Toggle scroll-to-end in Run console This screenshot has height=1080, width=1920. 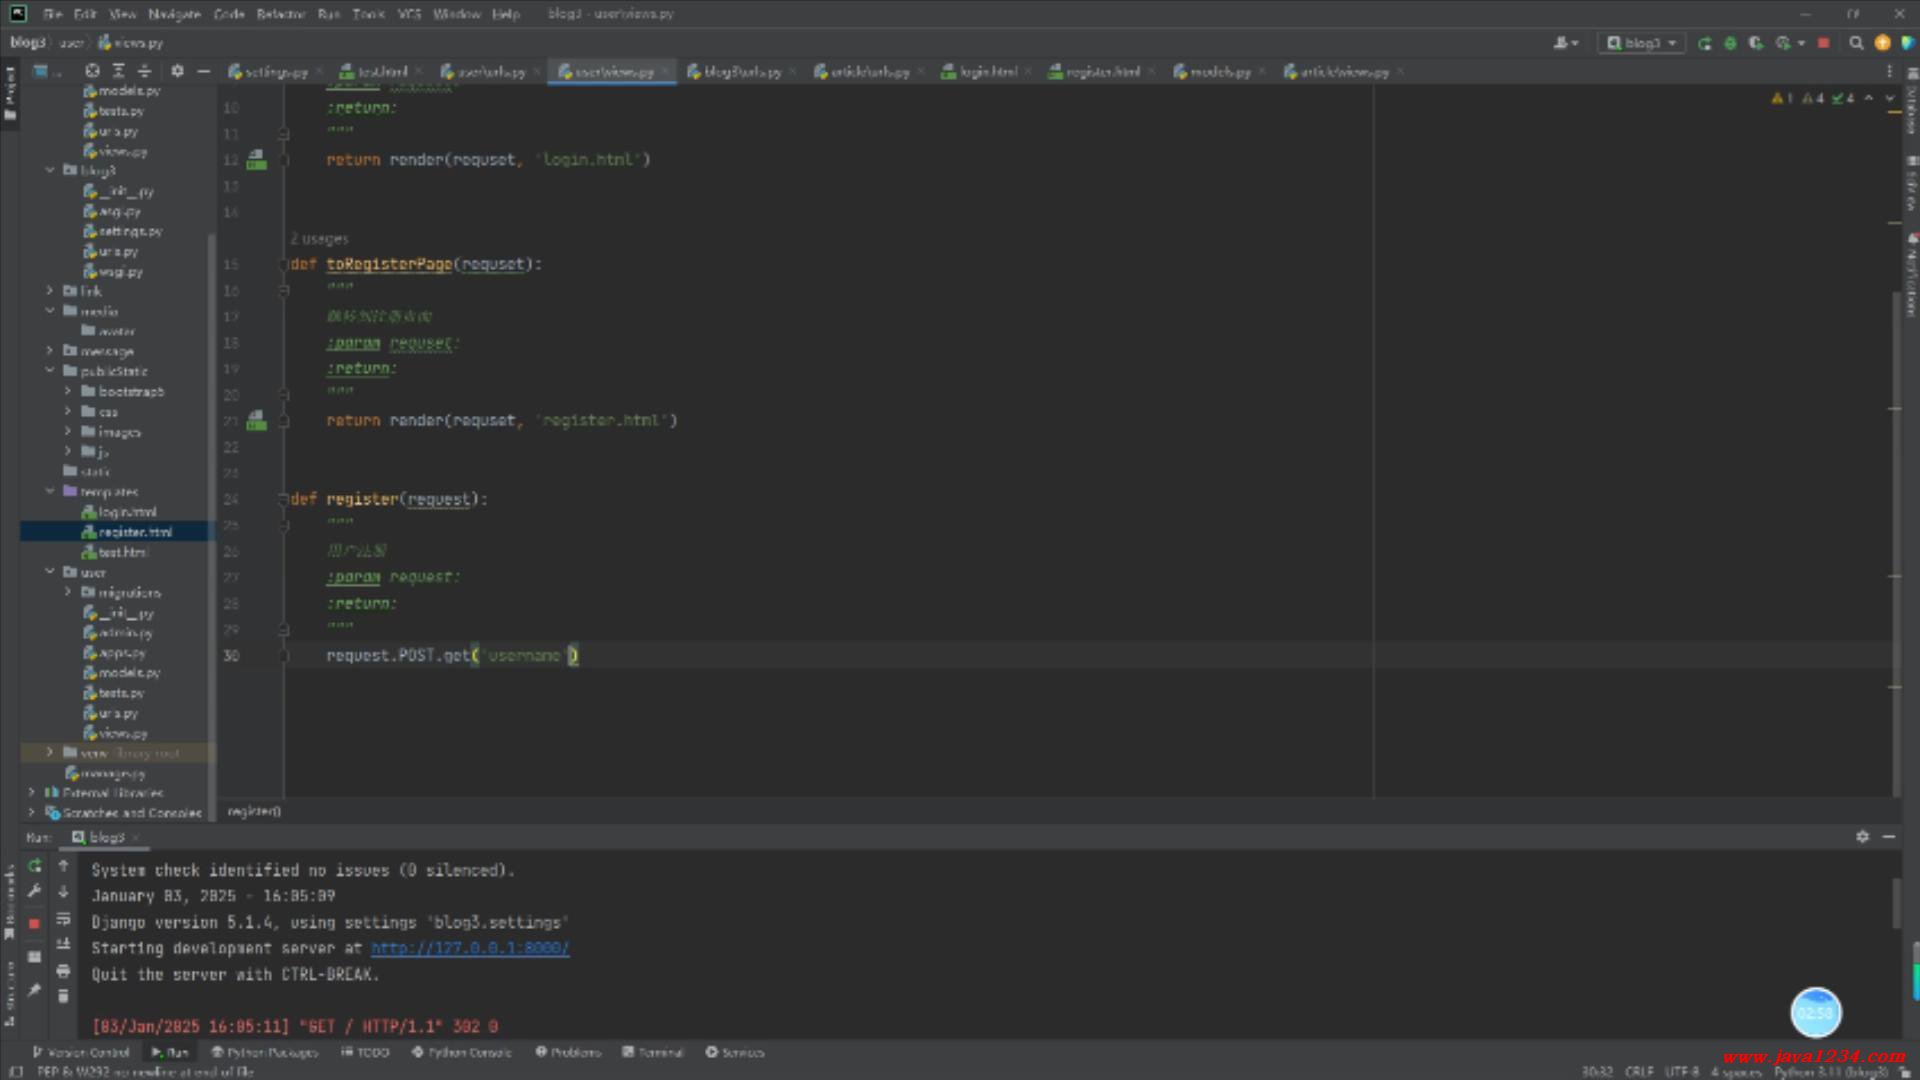[x=63, y=944]
